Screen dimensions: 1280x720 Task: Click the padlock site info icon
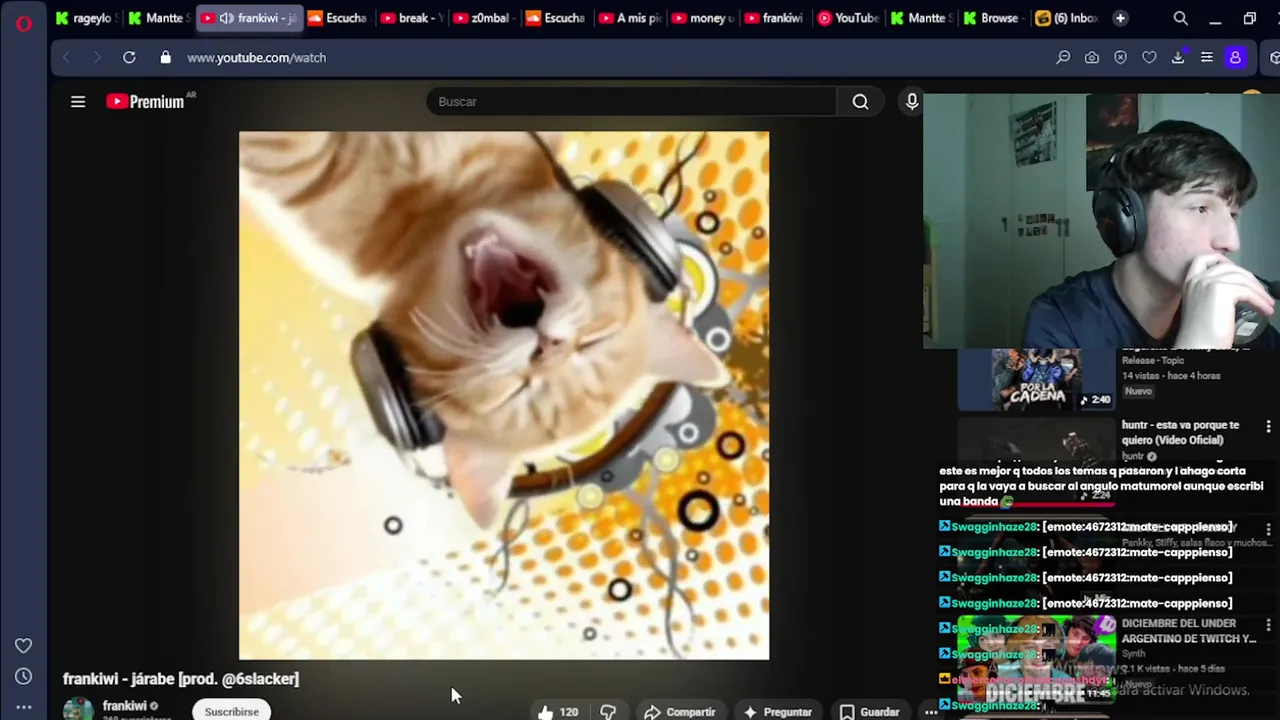pyautogui.click(x=165, y=58)
